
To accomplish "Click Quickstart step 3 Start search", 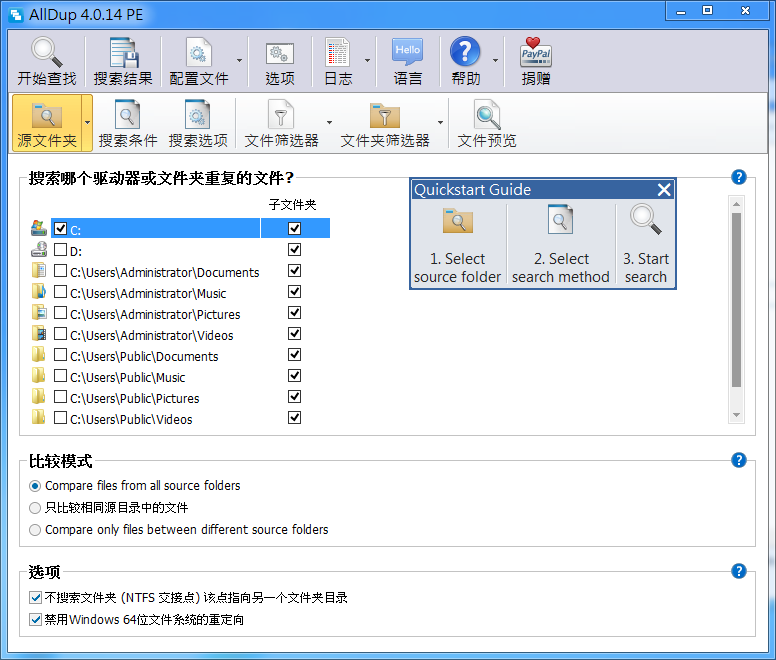I will [645, 245].
